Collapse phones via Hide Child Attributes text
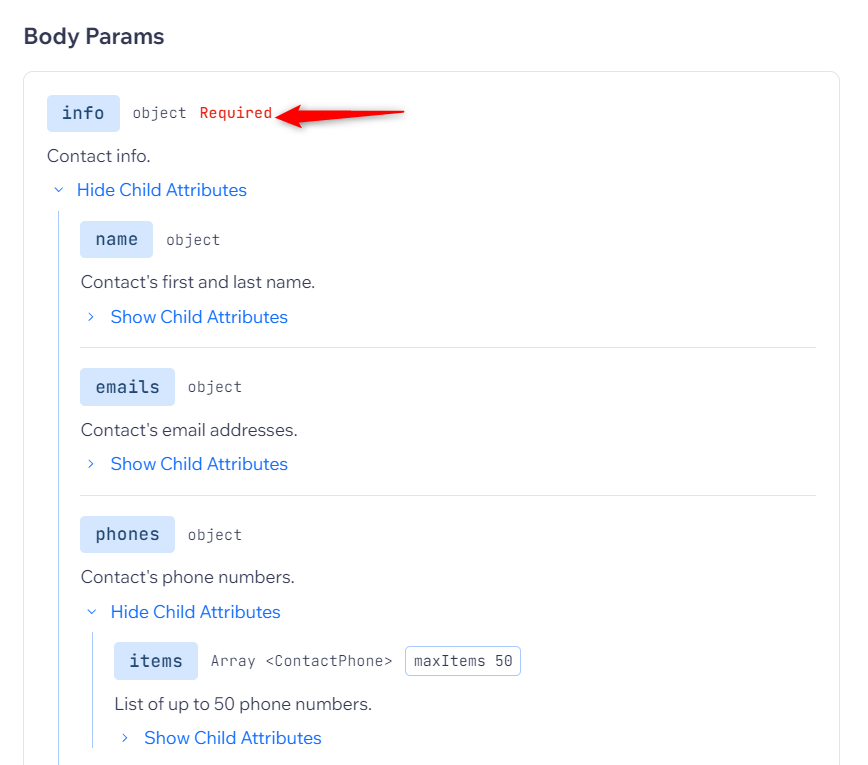868x765 pixels. click(x=195, y=612)
